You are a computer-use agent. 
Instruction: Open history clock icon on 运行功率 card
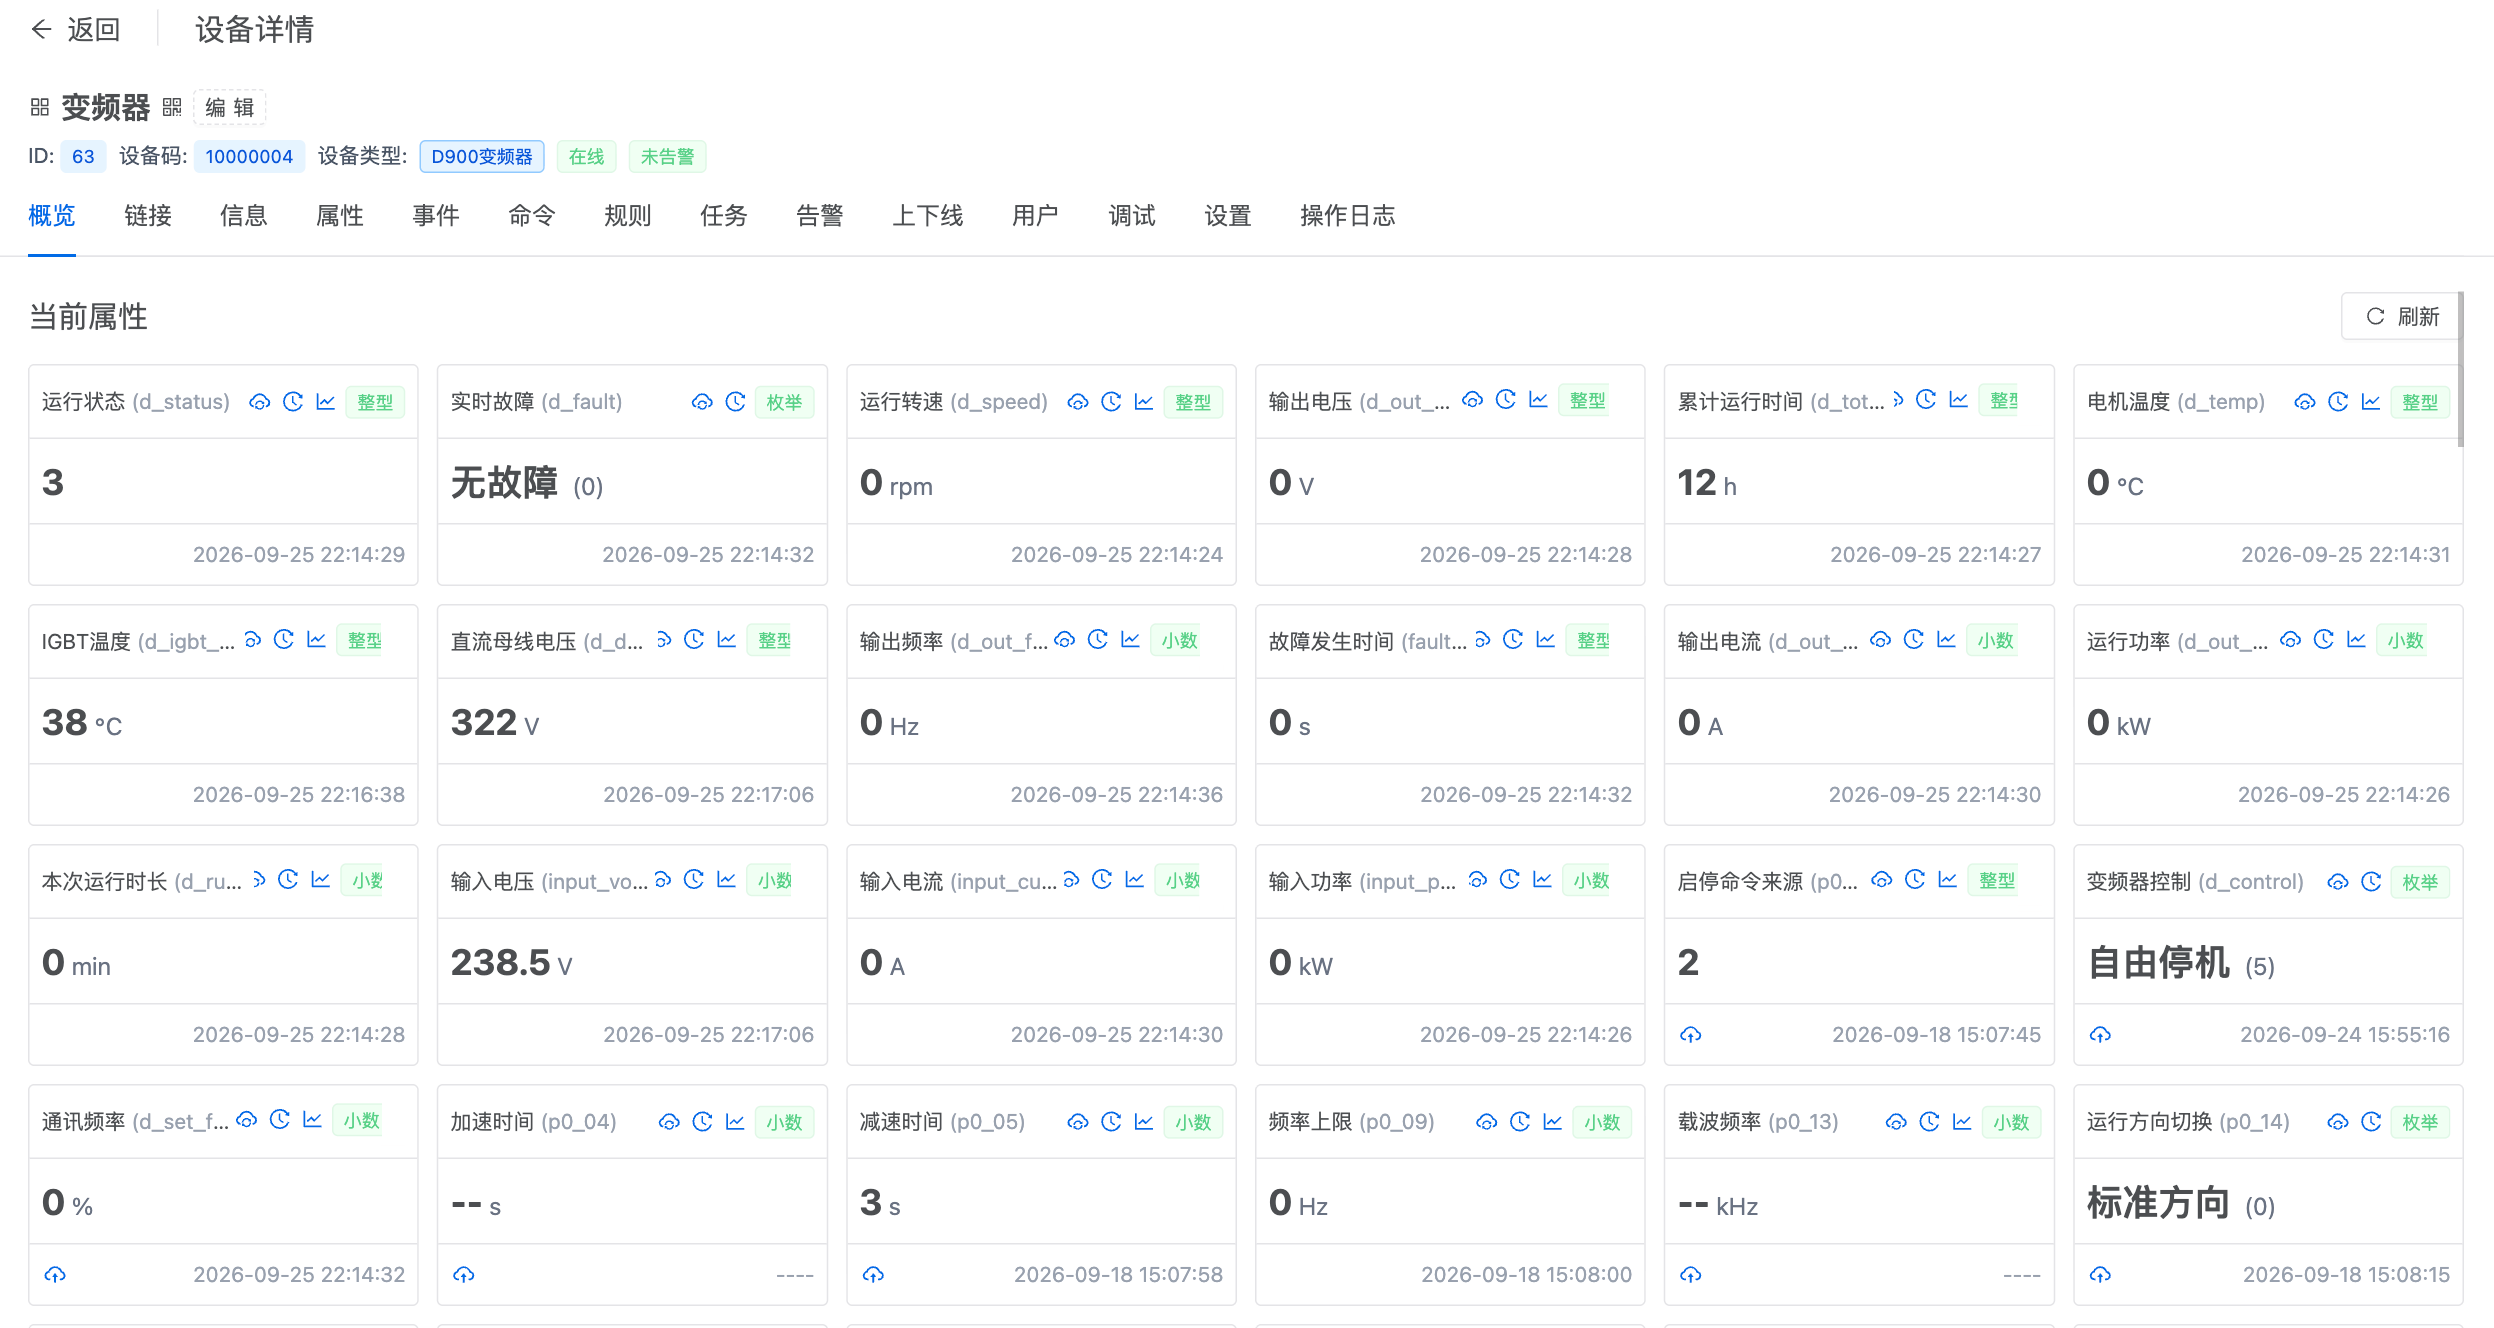[2324, 640]
